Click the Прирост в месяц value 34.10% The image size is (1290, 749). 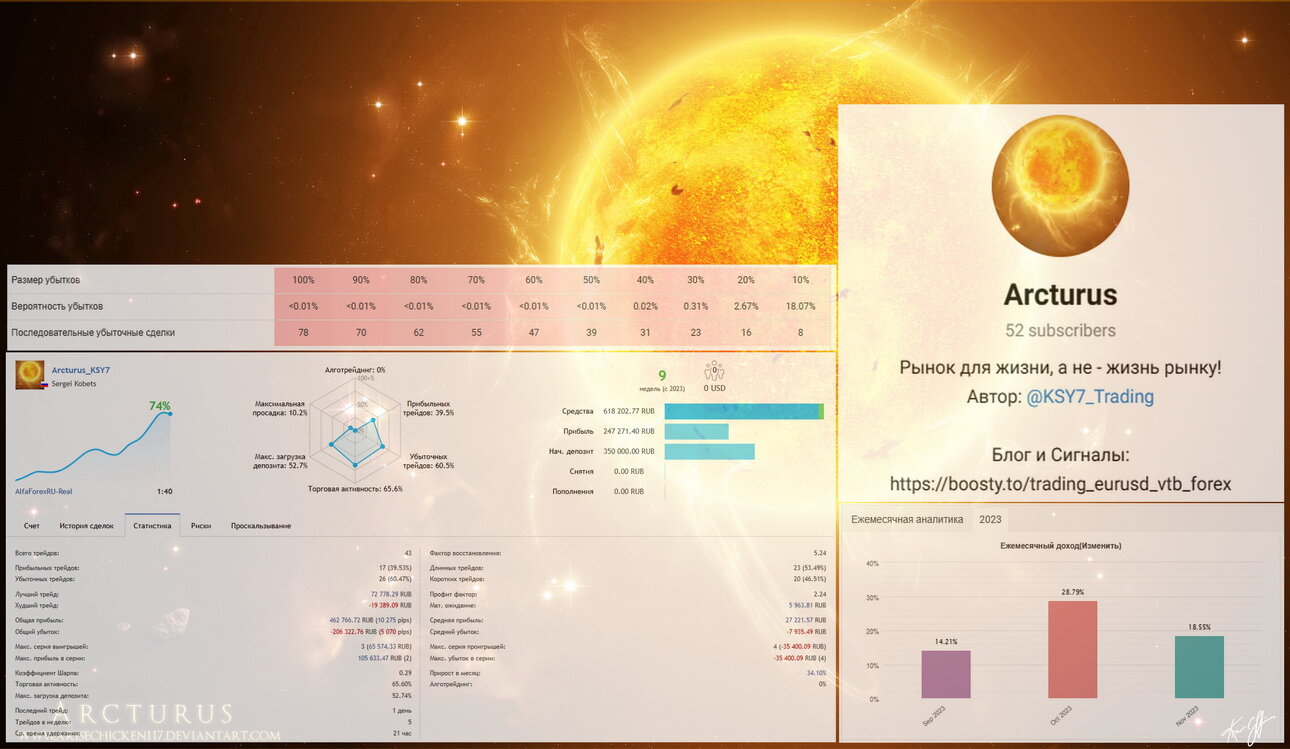816,673
